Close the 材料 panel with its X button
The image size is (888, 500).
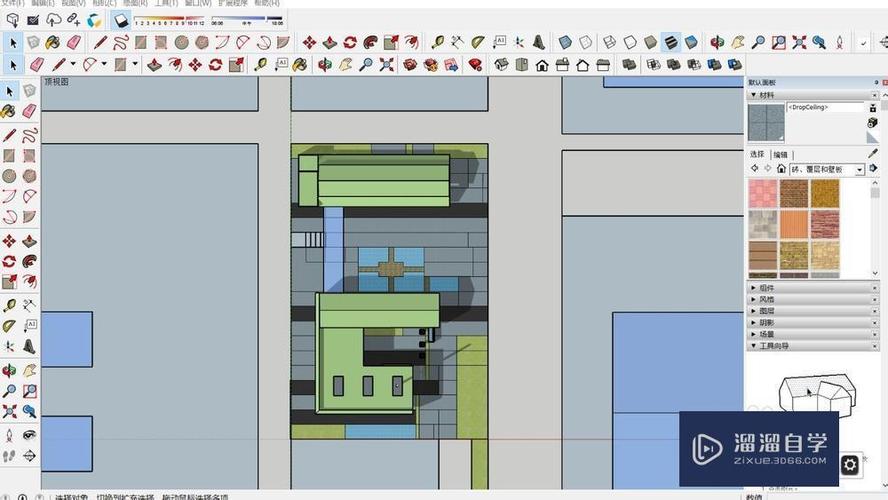click(x=874, y=95)
